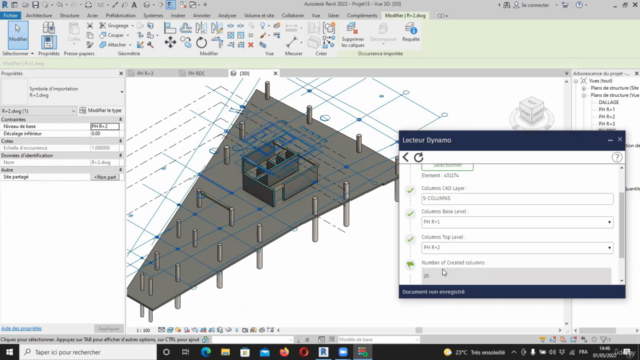Collapse Données d'identification property group

tap(120, 156)
